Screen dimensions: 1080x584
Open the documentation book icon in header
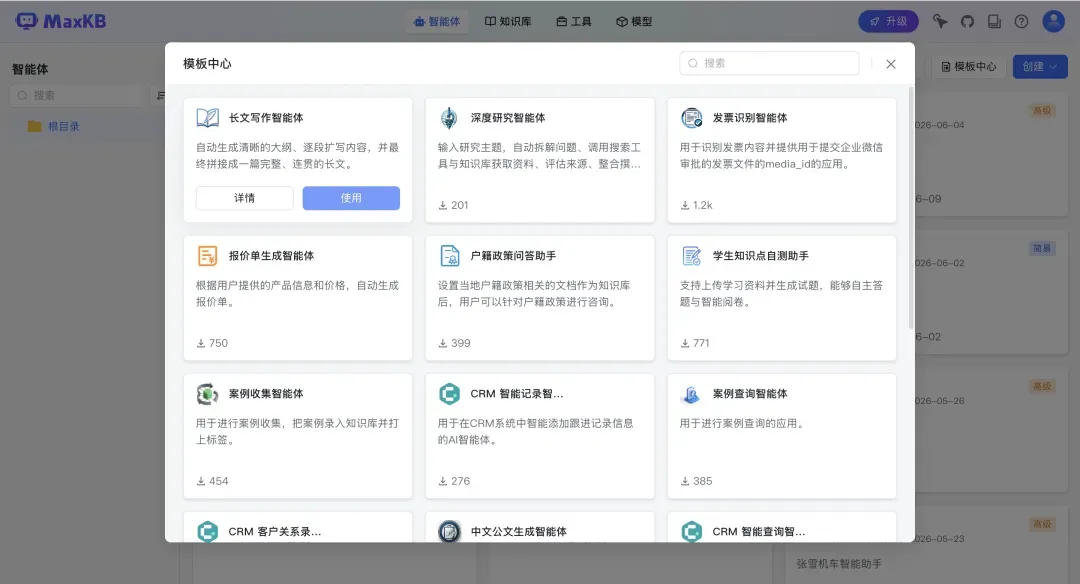point(994,21)
